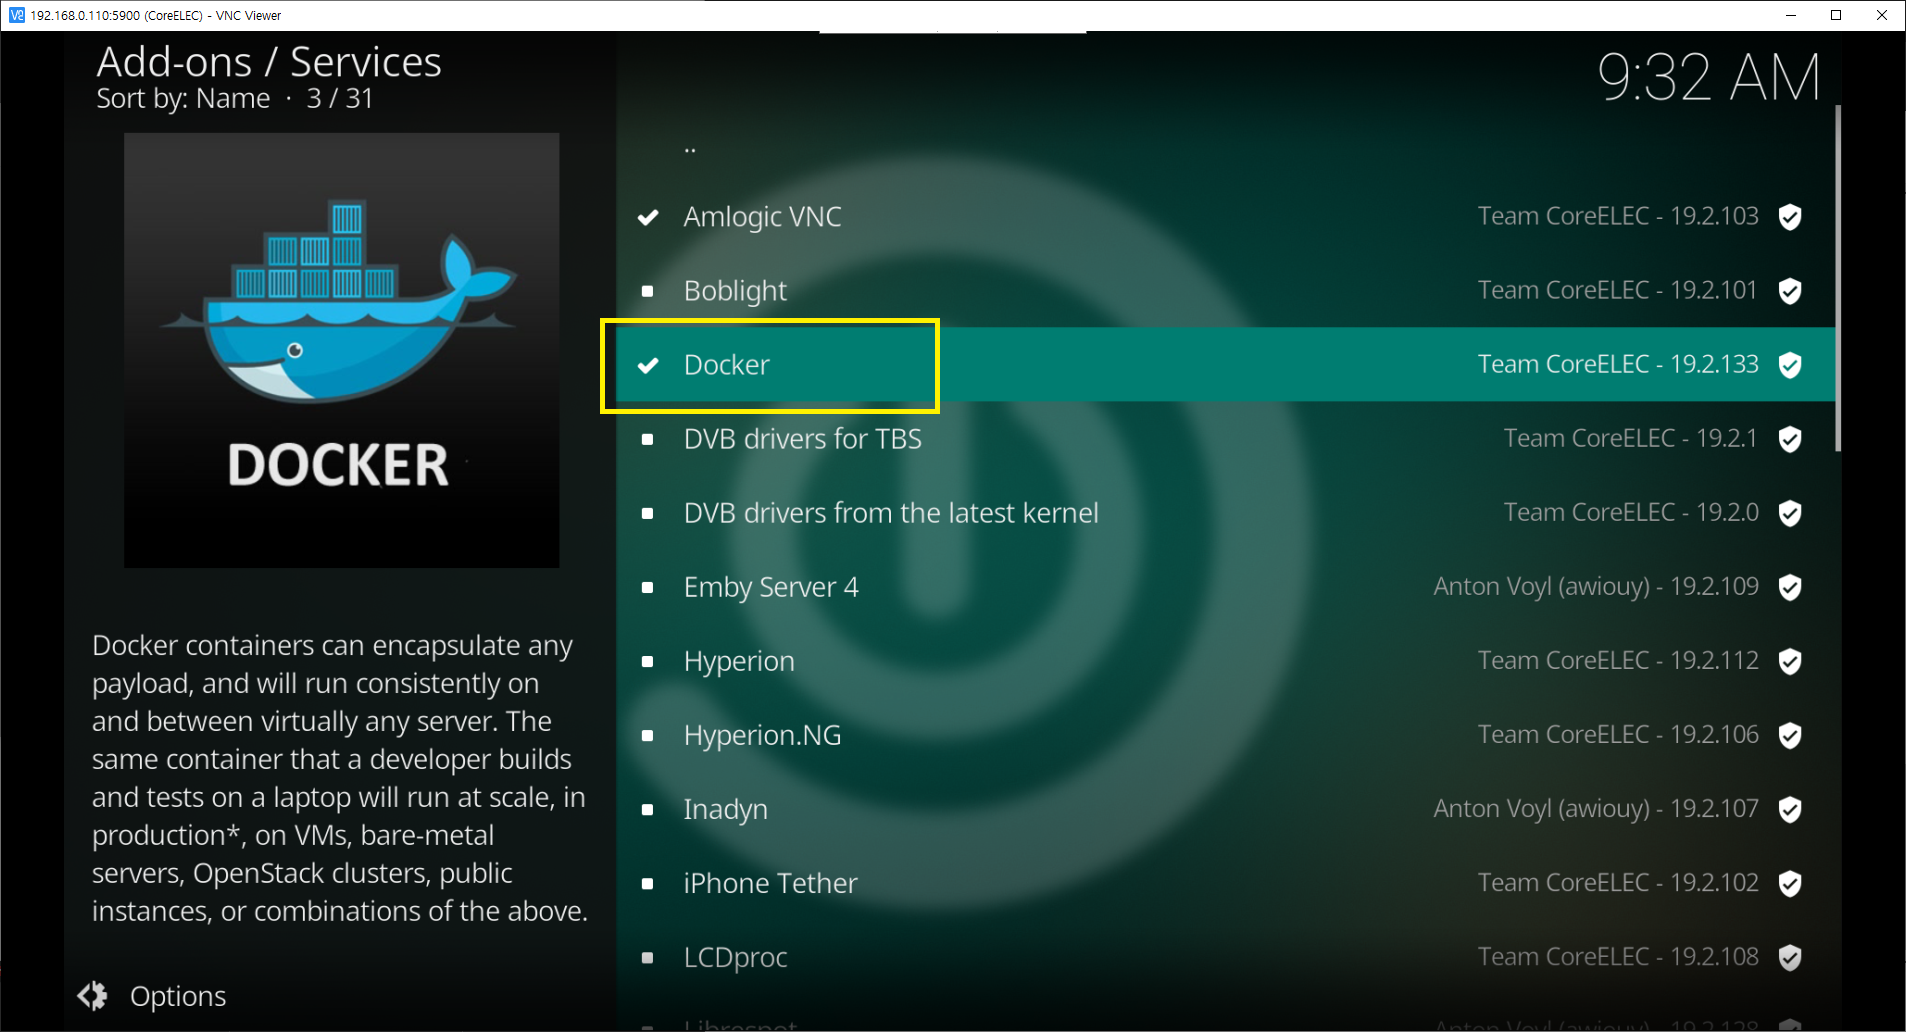
Task: Click the VNC Viewer title bar icon
Action: point(16,15)
